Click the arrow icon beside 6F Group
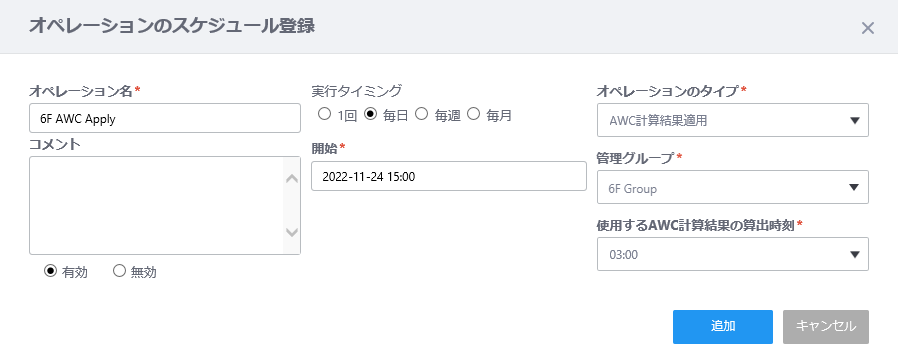 (855, 188)
